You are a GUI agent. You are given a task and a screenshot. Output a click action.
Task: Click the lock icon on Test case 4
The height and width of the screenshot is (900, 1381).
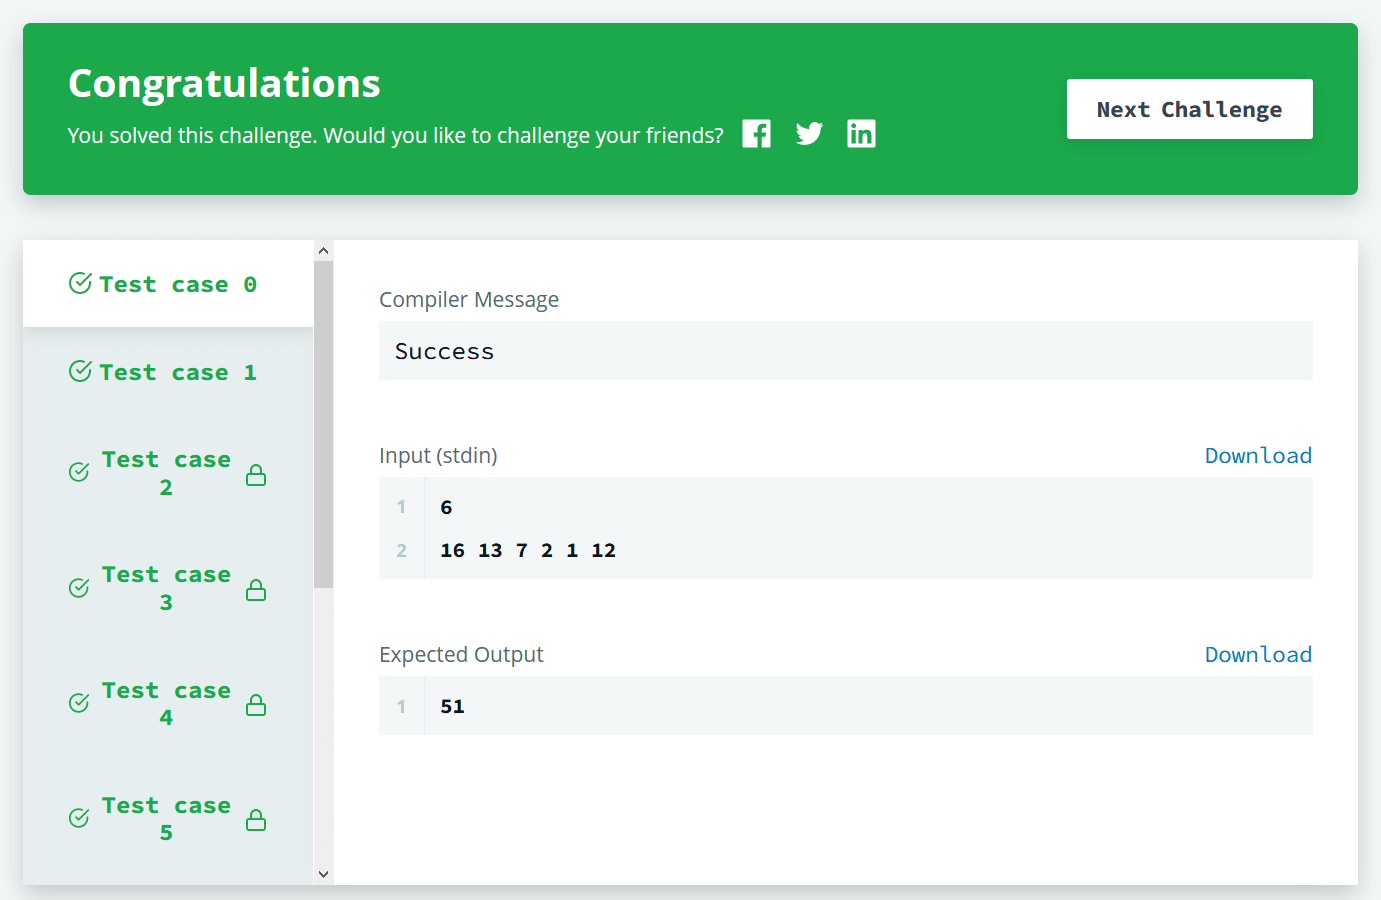click(256, 705)
